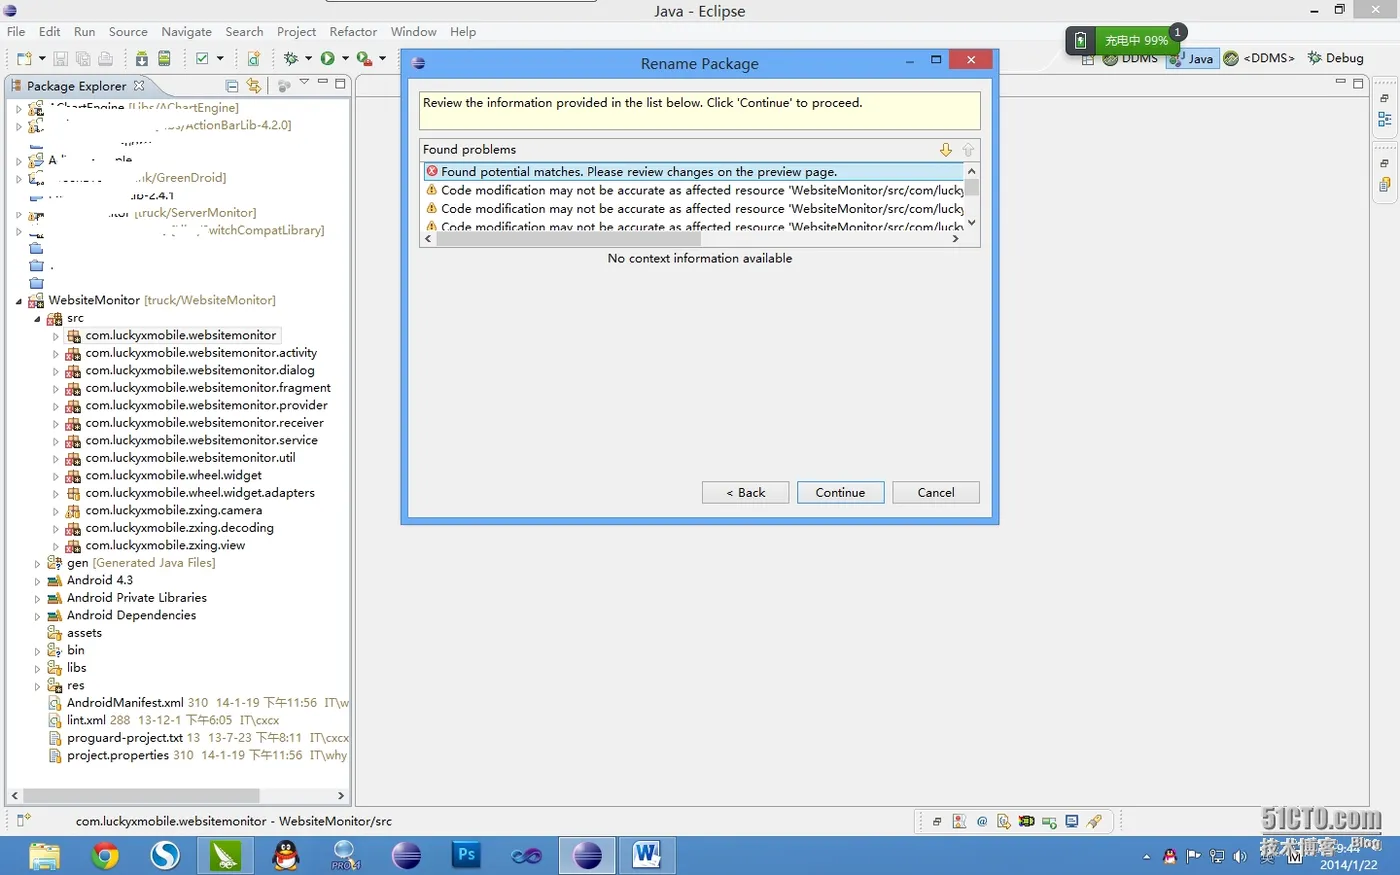
Task: Click the Package Explorer horizontal scrollbar
Action: (141, 796)
